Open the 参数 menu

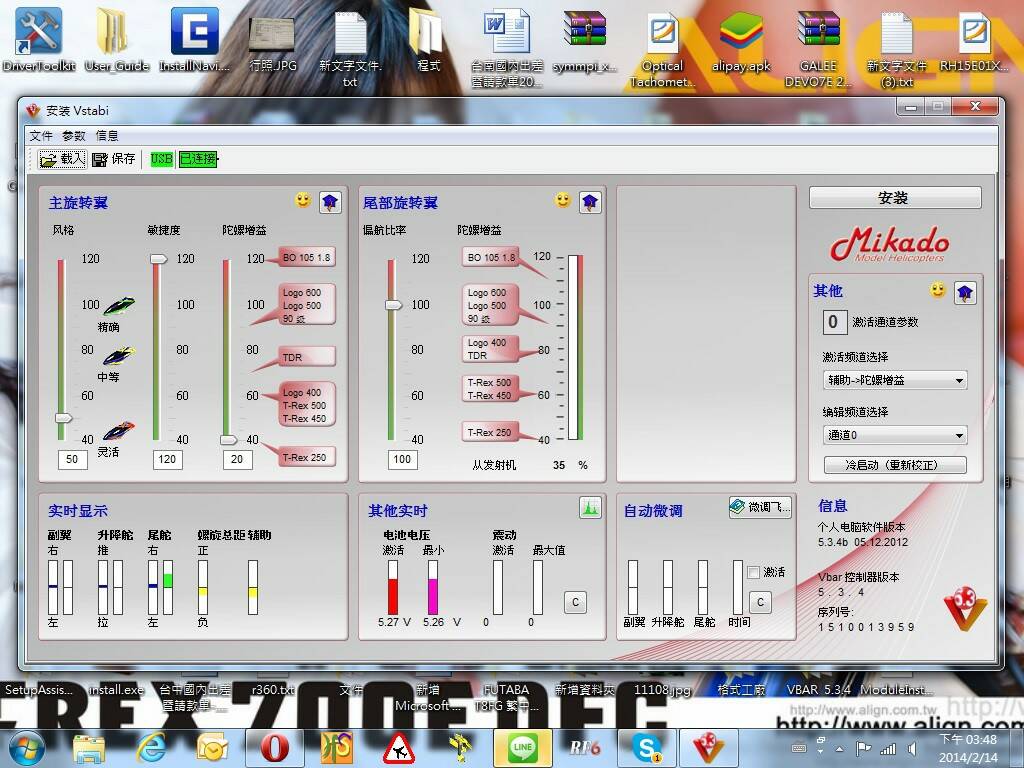74,135
